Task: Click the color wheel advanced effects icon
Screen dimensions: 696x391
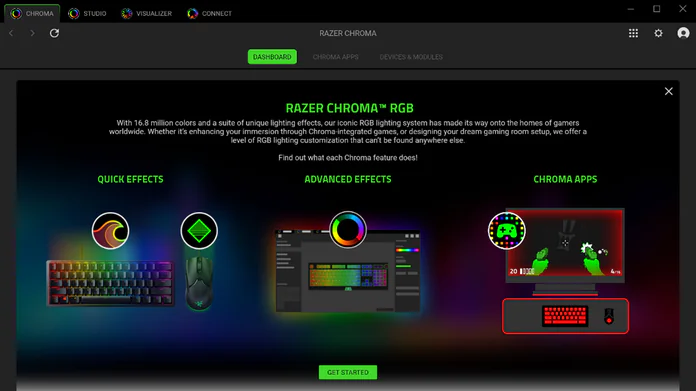Action: [348, 230]
